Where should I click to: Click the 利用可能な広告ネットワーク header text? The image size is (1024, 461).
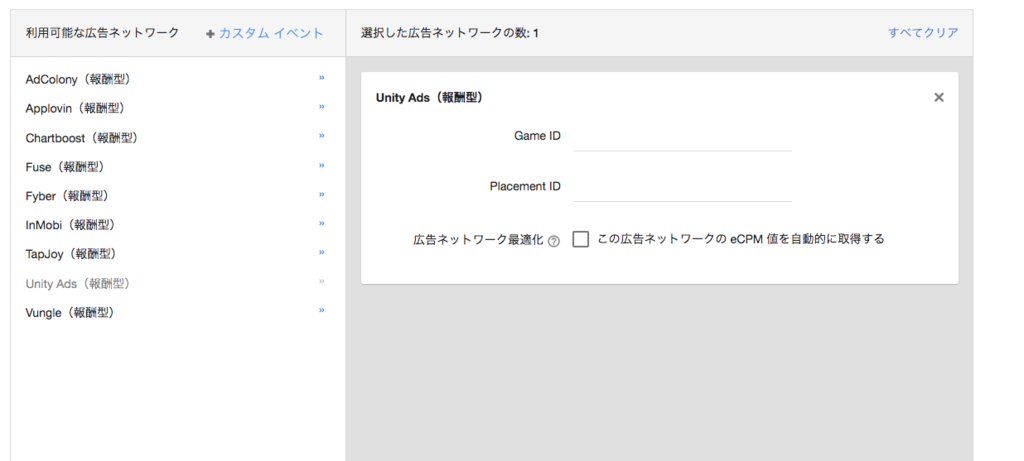coord(102,33)
